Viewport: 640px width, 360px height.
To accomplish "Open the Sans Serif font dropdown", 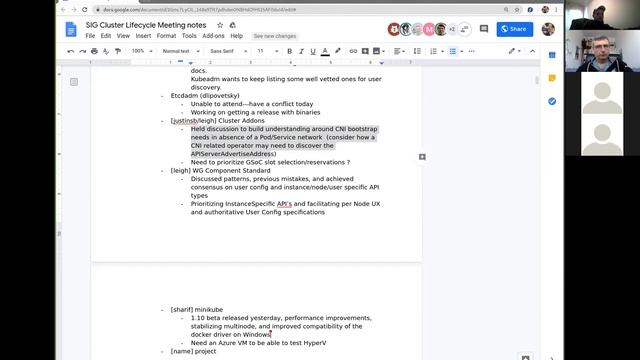I will (x=229, y=51).
